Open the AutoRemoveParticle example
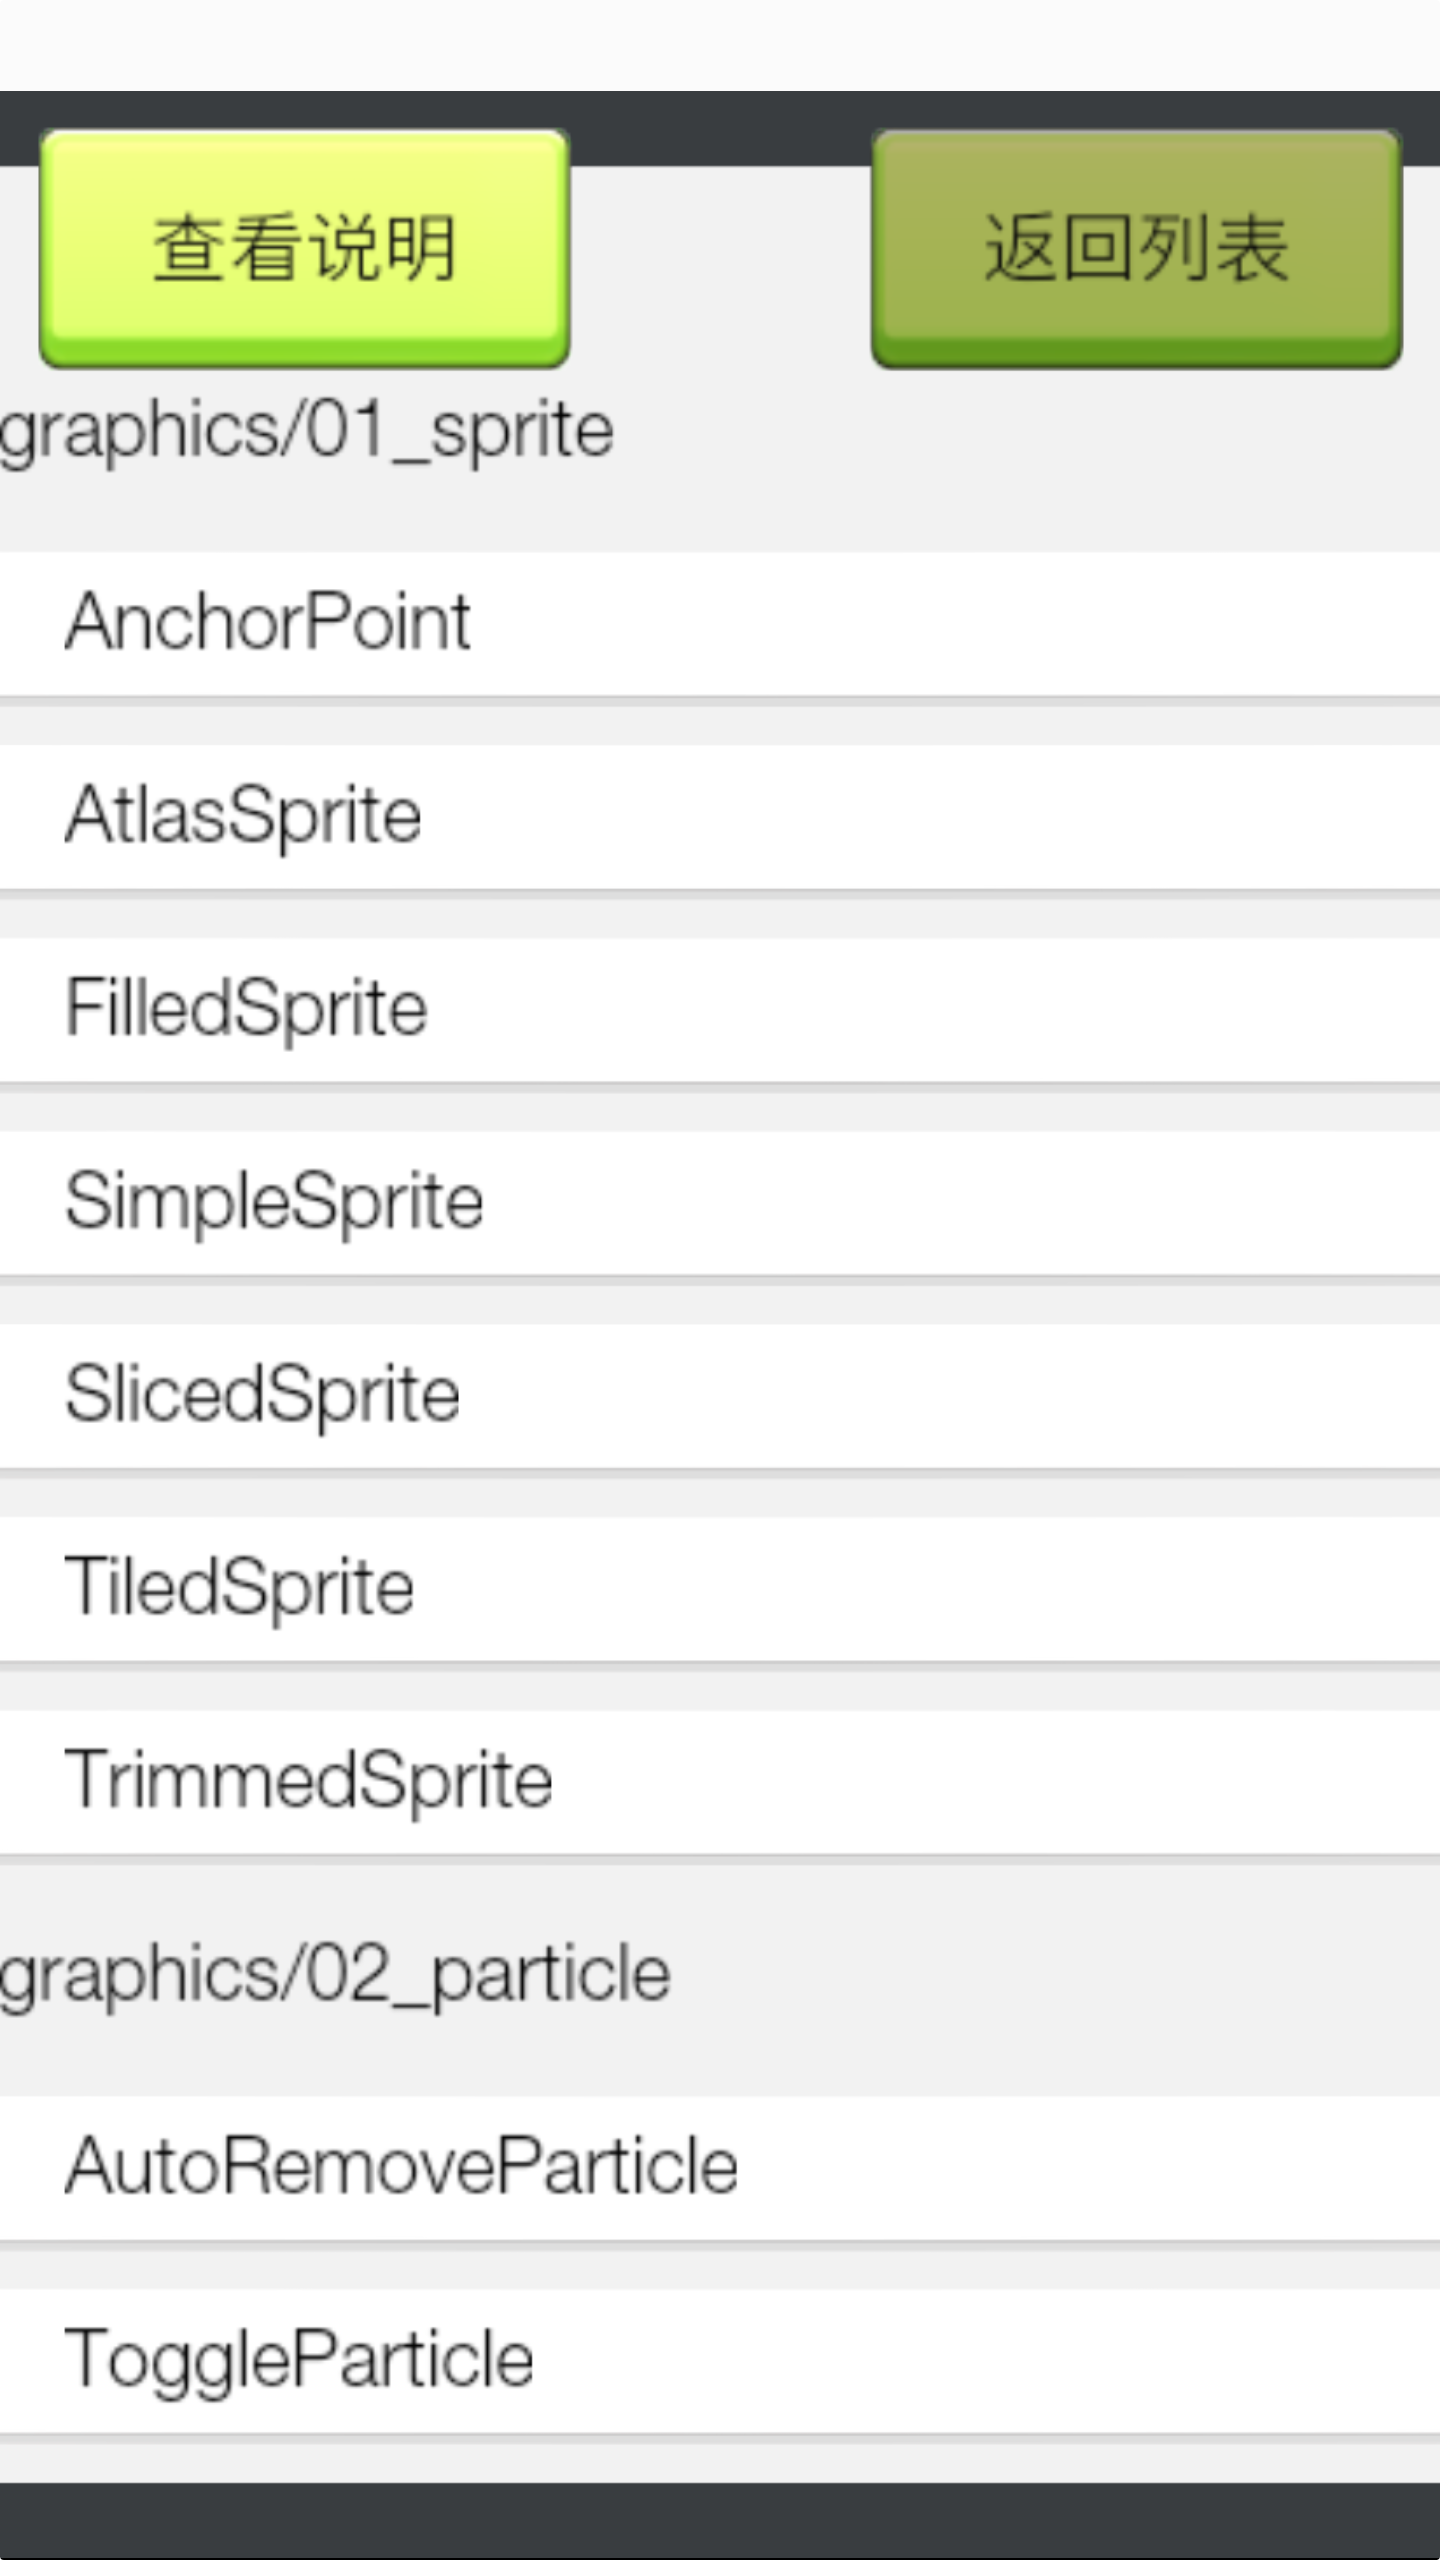Viewport: 1440px width, 2560px height. (402, 2167)
